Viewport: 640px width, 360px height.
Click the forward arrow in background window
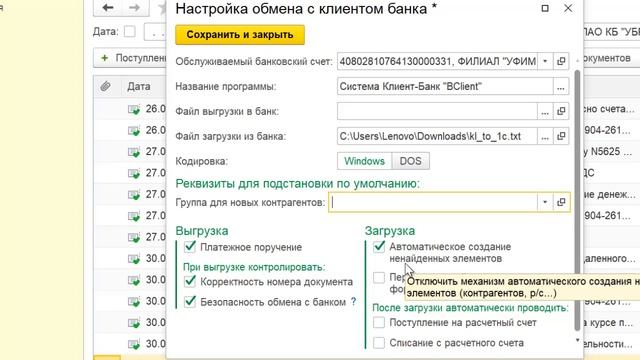(x=135, y=7)
